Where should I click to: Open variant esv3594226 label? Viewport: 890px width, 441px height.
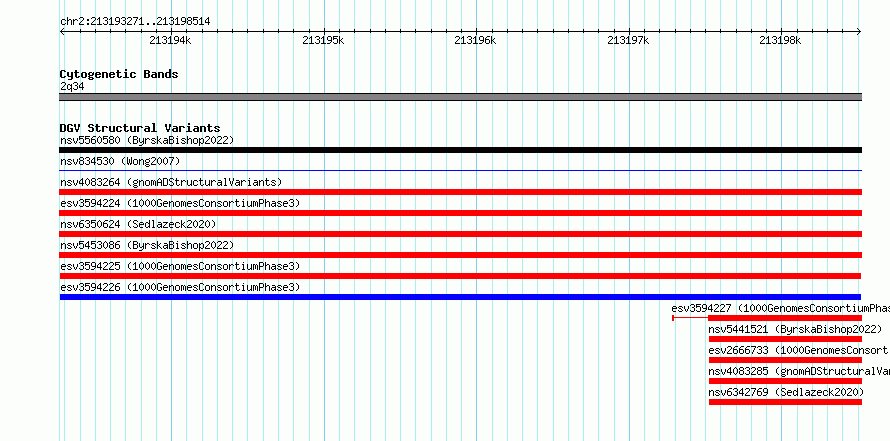pos(180,287)
